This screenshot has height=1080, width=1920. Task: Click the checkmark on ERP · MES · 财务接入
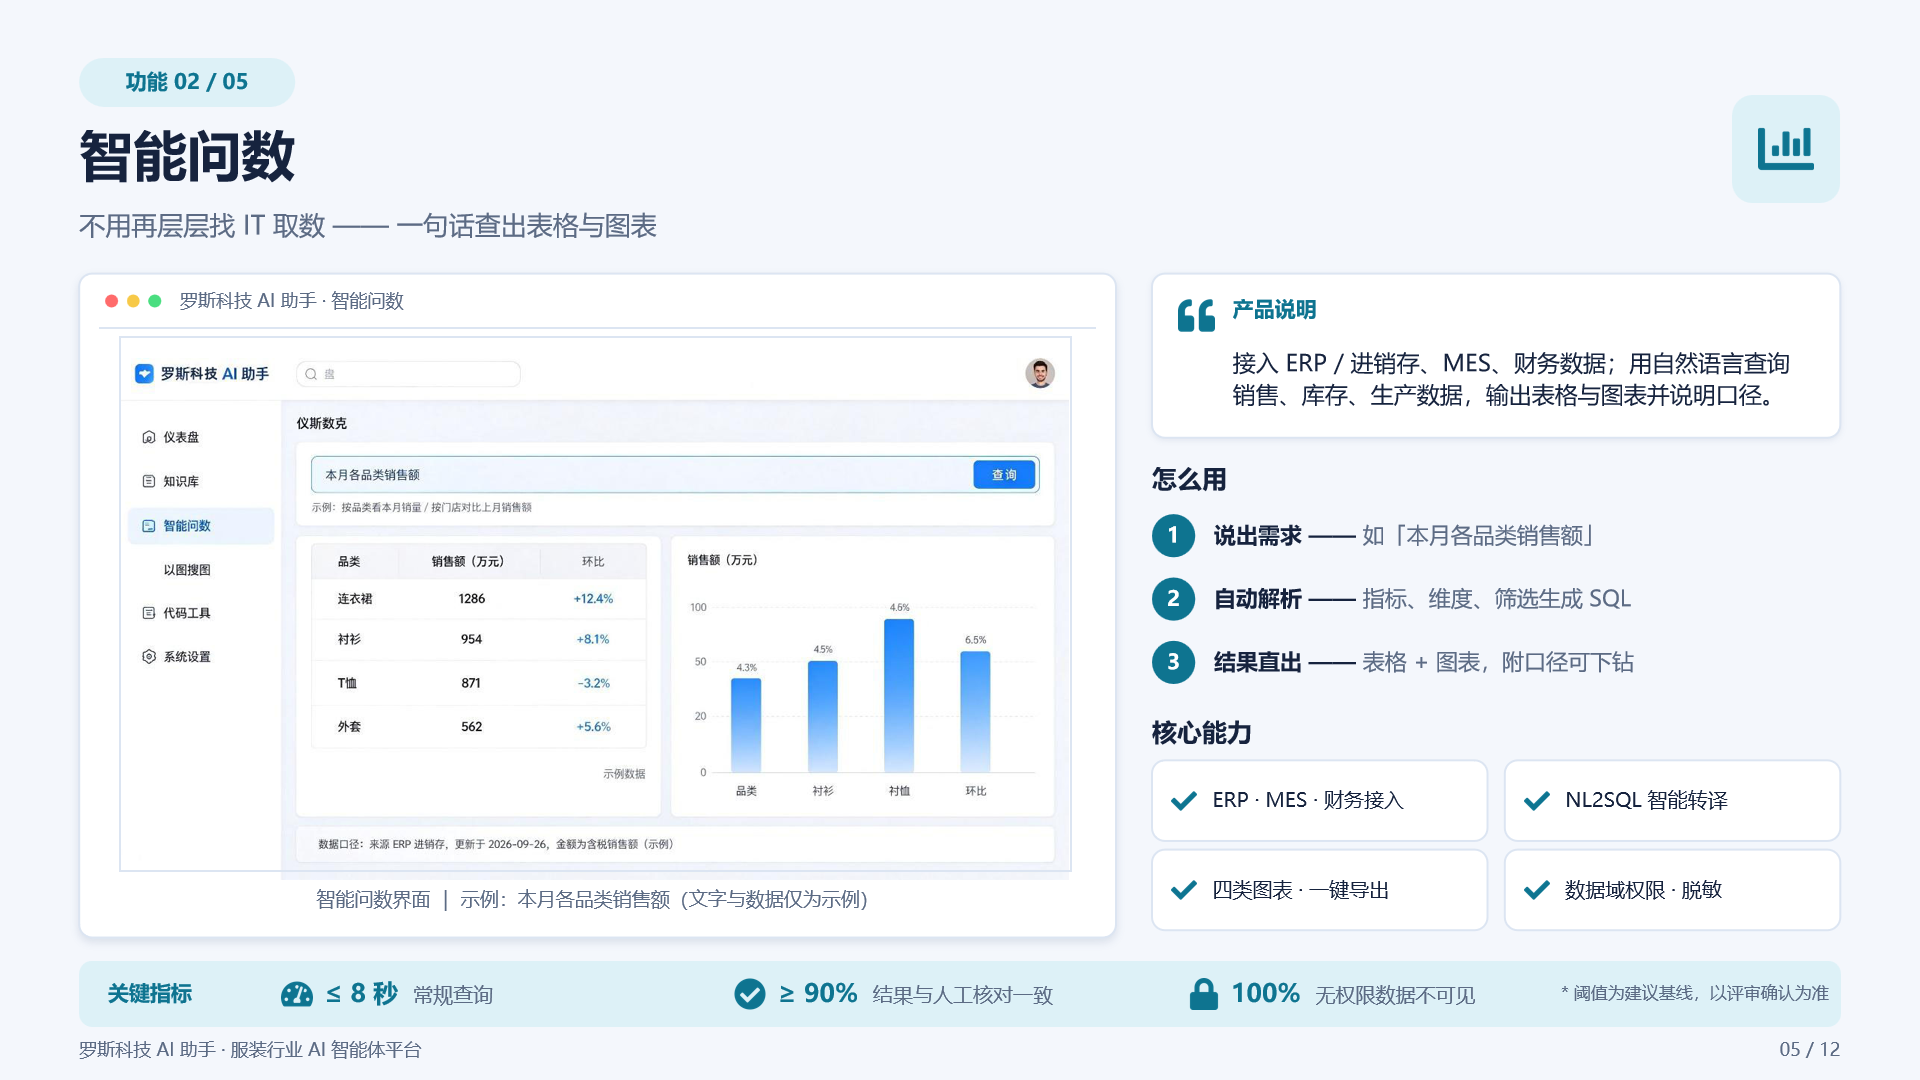tap(1184, 800)
